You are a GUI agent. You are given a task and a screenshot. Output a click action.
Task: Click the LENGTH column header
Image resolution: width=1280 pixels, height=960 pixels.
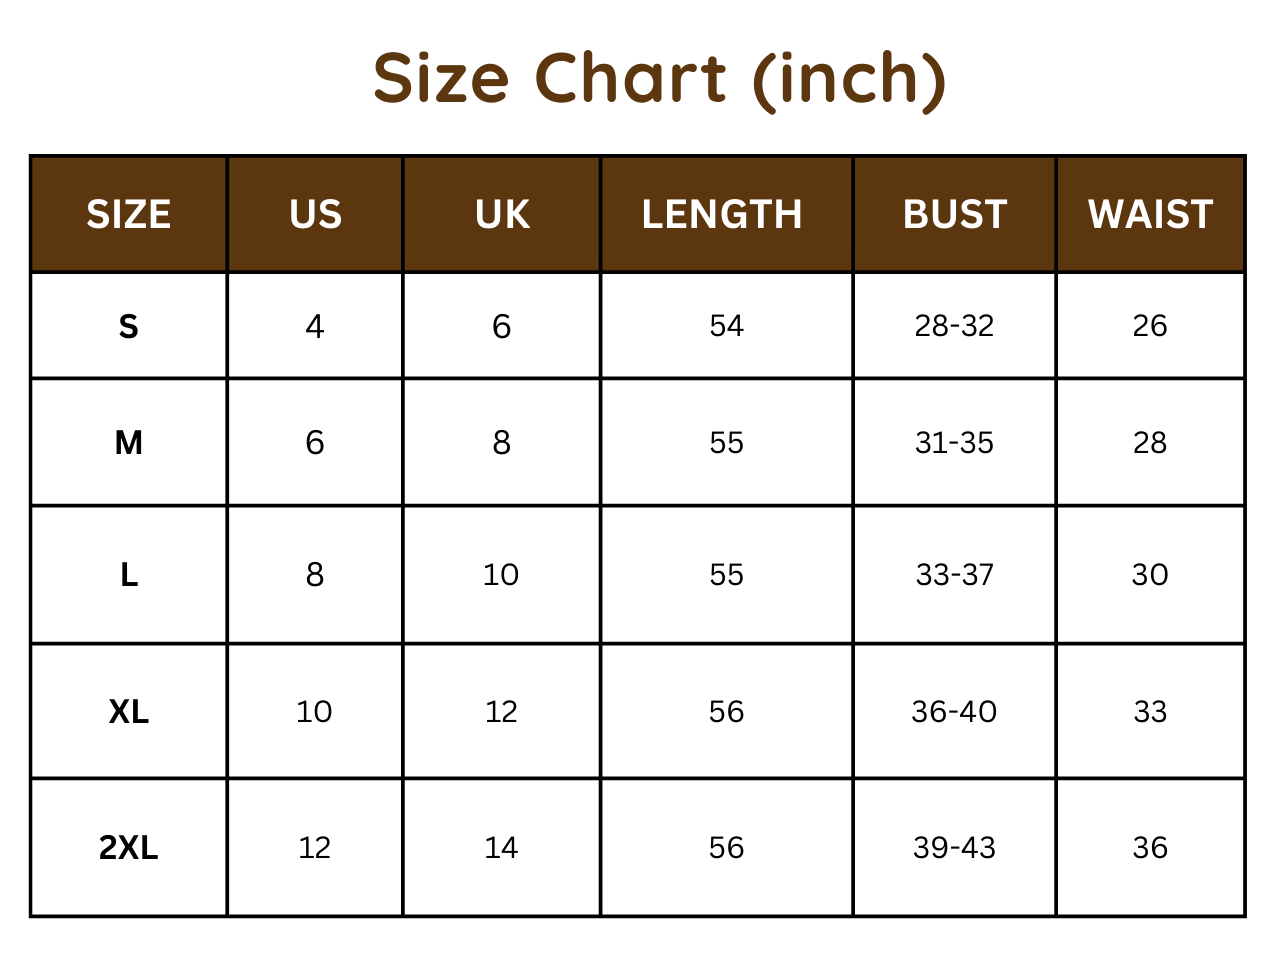pos(722,215)
